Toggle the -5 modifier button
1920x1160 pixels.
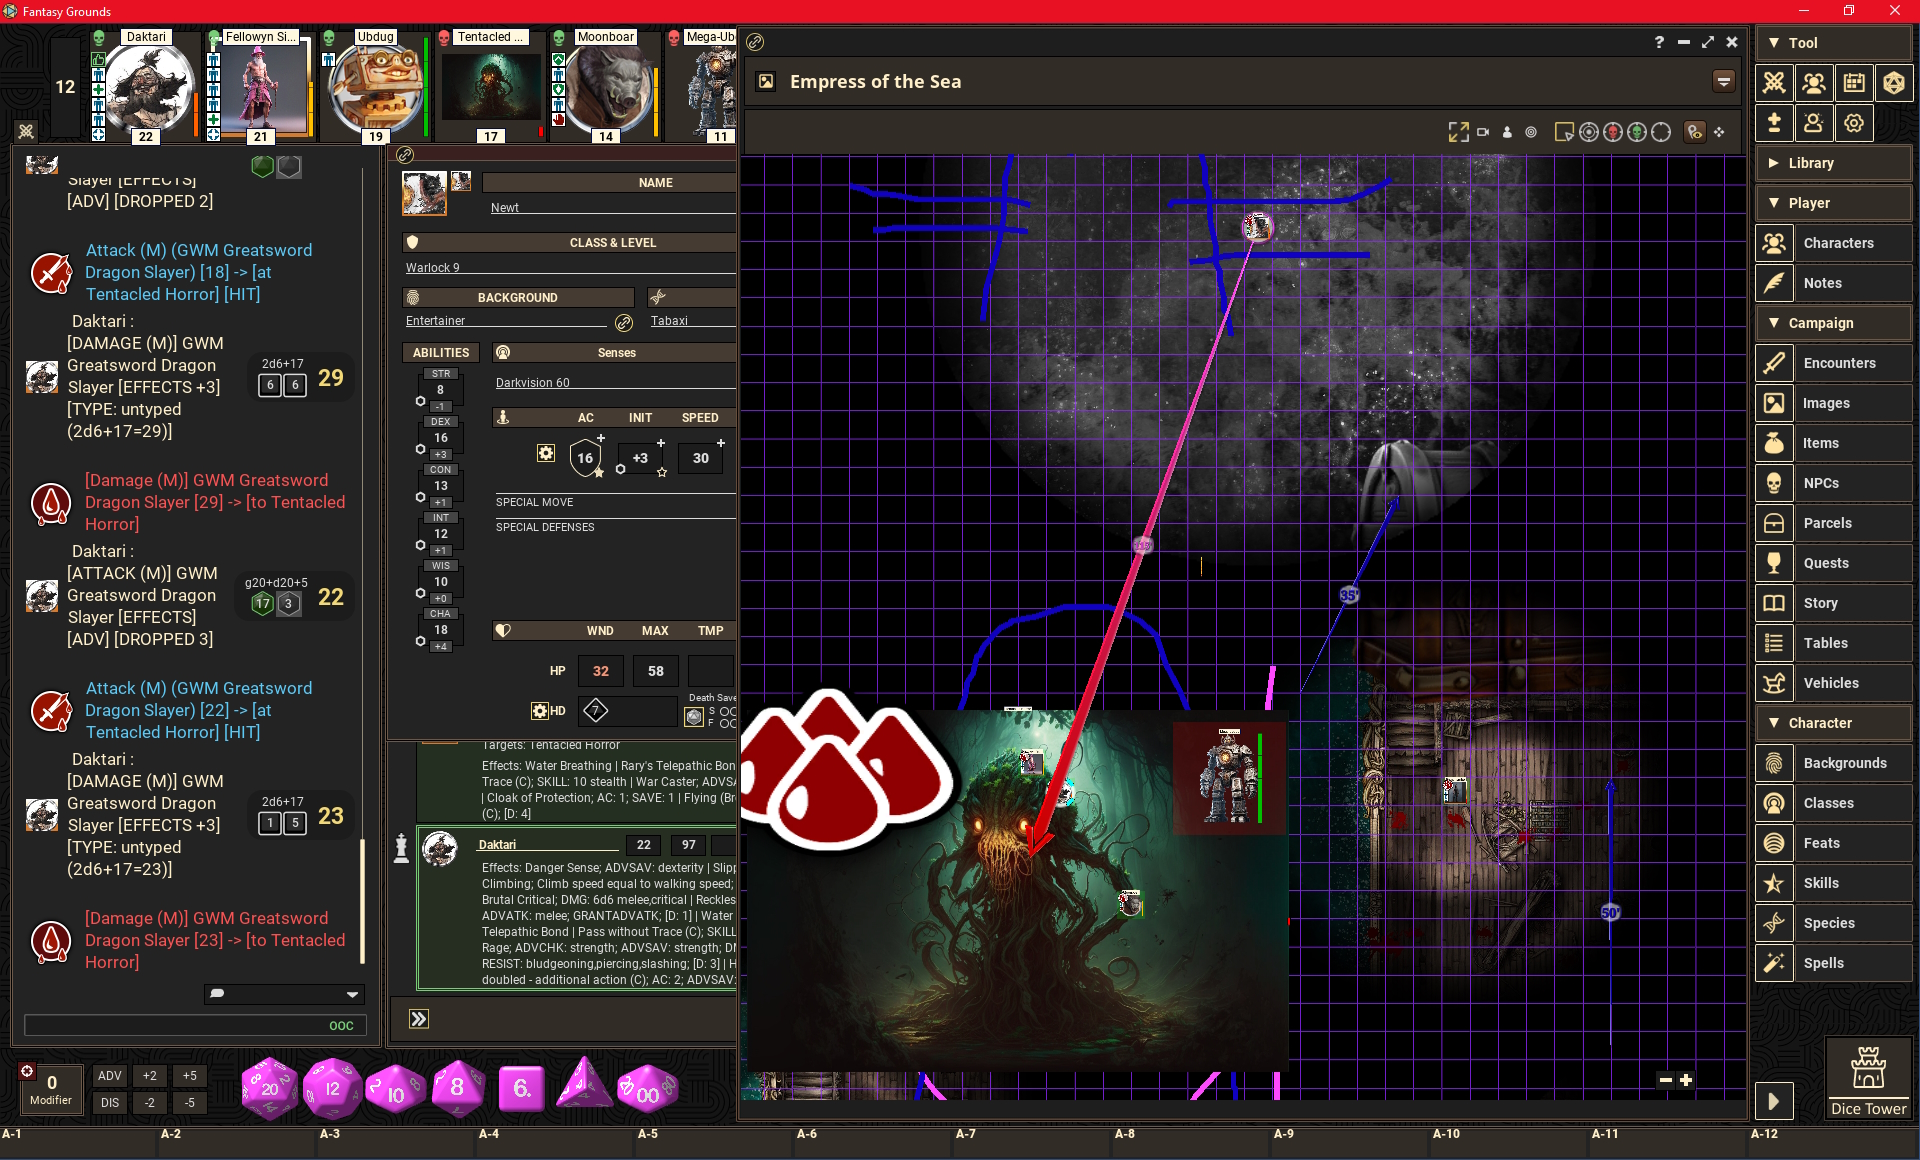click(x=190, y=1103)
